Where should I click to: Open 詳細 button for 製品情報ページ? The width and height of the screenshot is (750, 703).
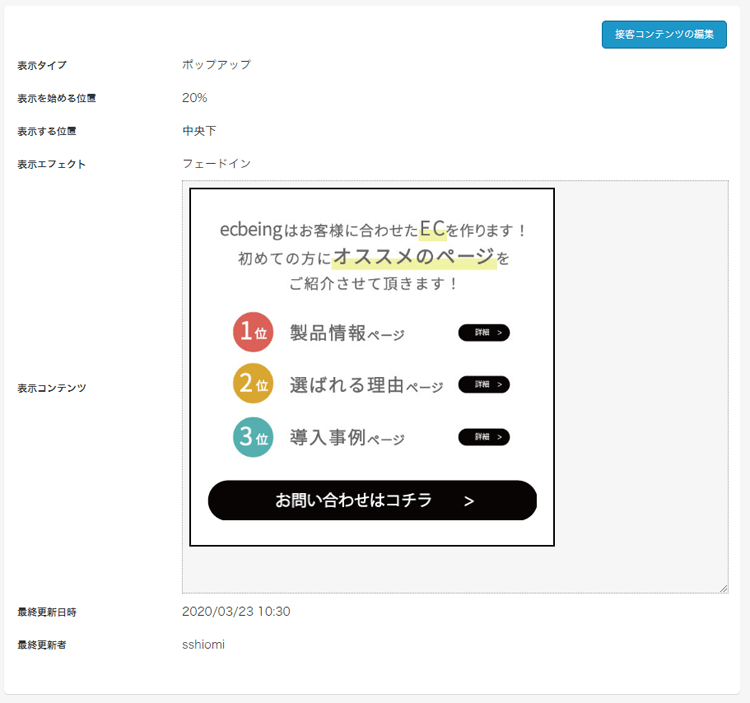coord(484,332)
